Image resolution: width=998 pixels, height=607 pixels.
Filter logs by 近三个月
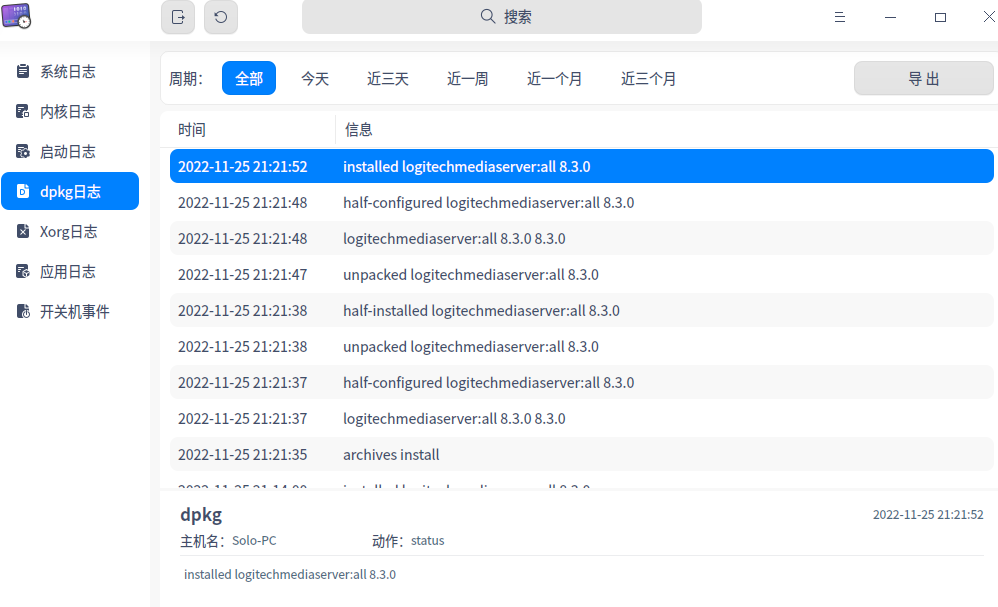click(648, 77)
